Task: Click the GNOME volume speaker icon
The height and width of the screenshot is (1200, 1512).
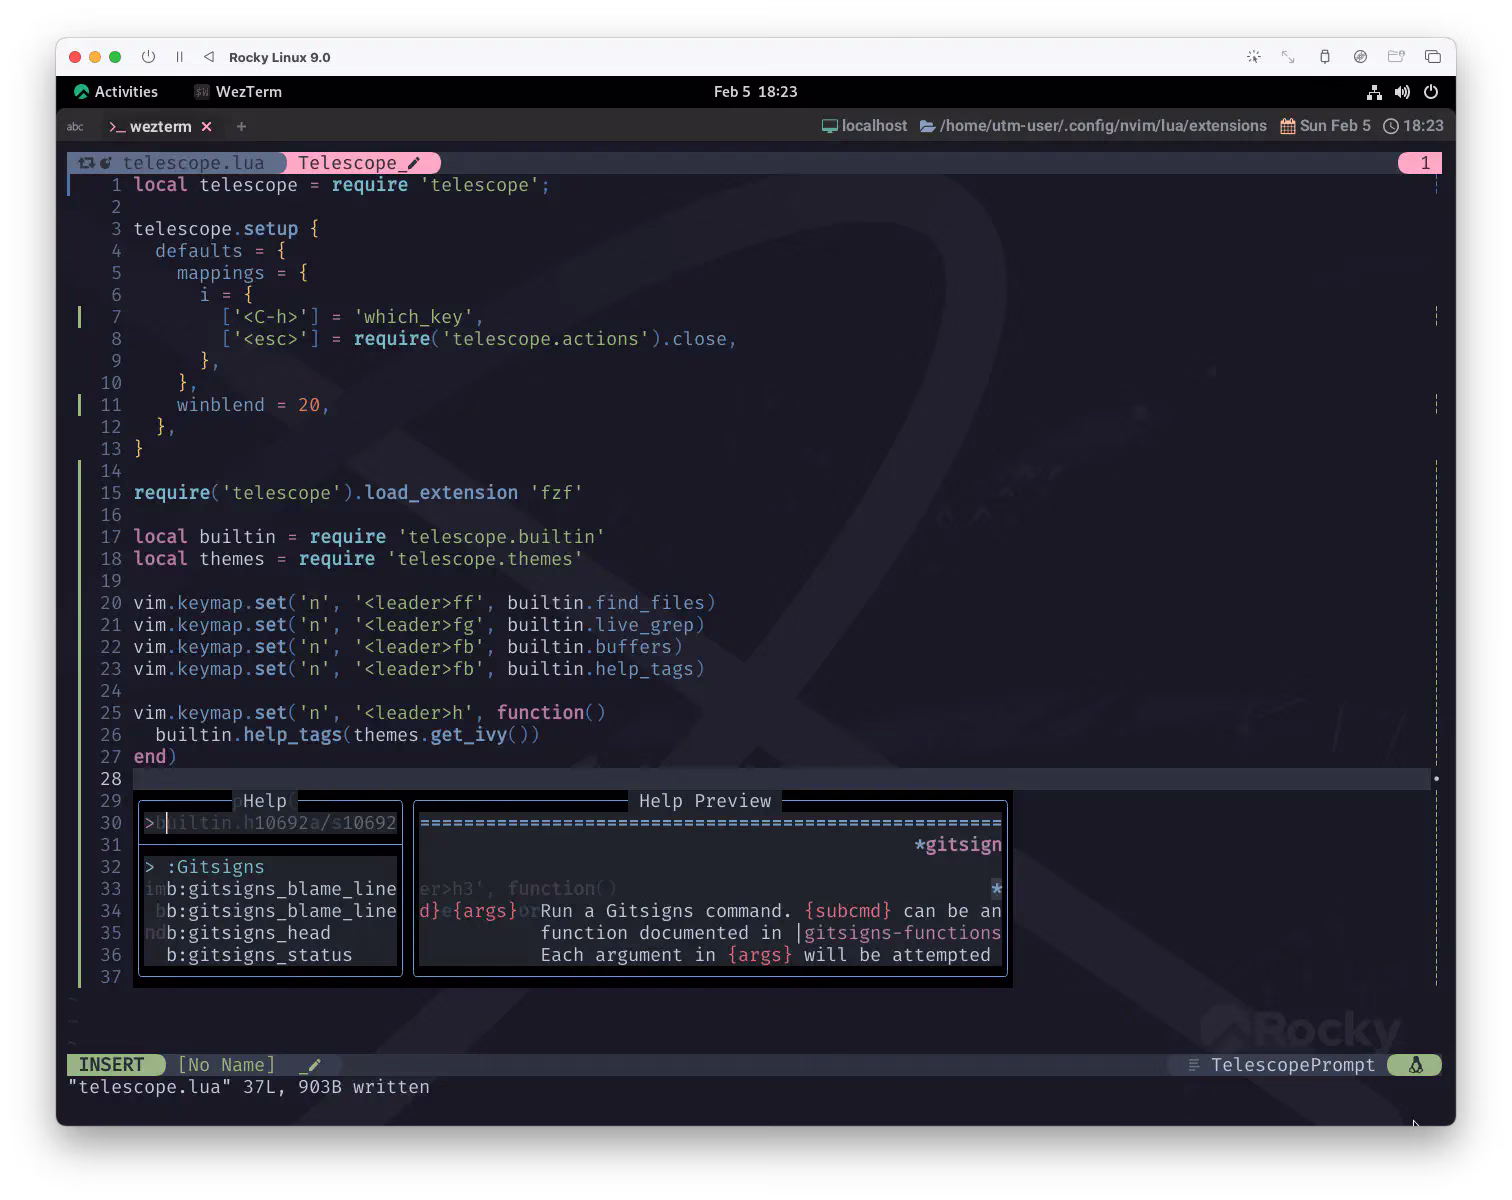Action: (1402, 92)
